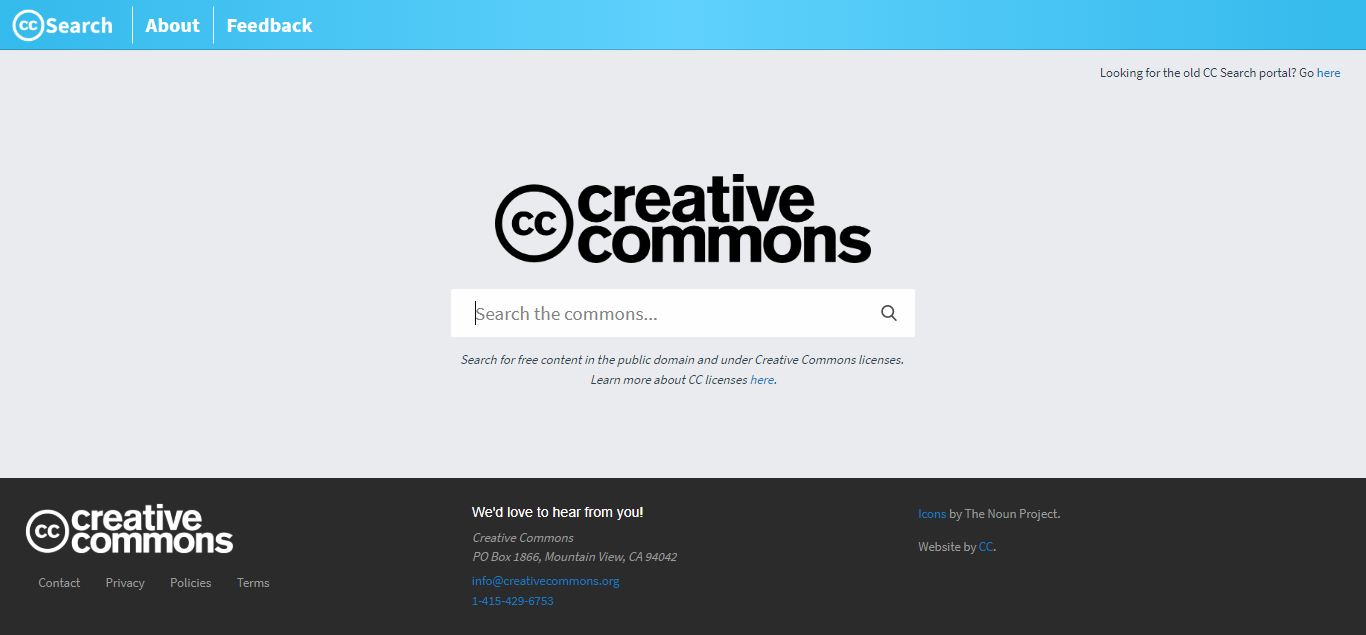Image resolution: width=1366 pixels, height=635 pixels.
Task: Click the PO Box 1866, Mountain View address text
Action: (575, 557)
